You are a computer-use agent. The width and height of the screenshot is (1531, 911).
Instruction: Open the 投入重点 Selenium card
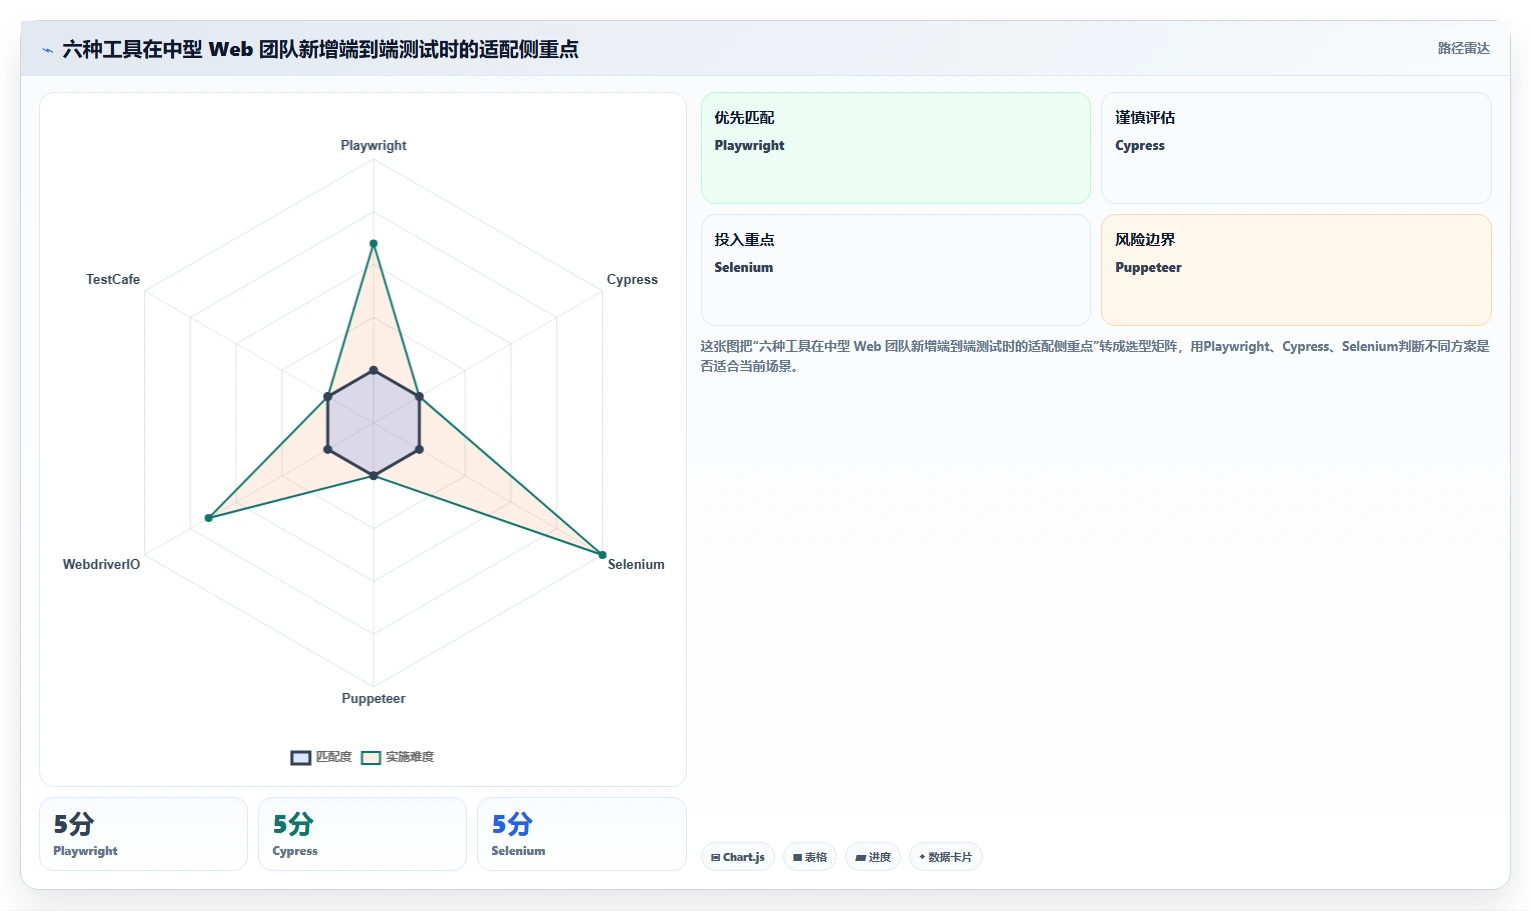[x=896, y=270]
